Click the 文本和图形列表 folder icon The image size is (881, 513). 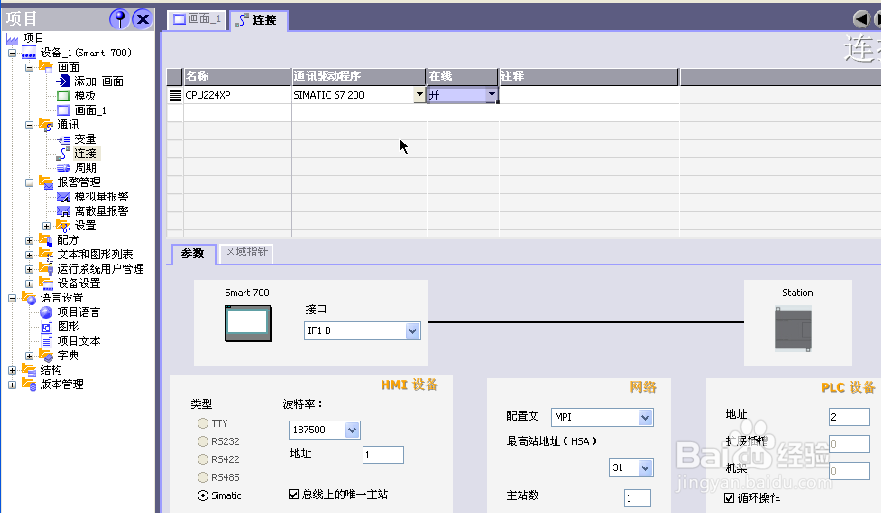[46, 255]
